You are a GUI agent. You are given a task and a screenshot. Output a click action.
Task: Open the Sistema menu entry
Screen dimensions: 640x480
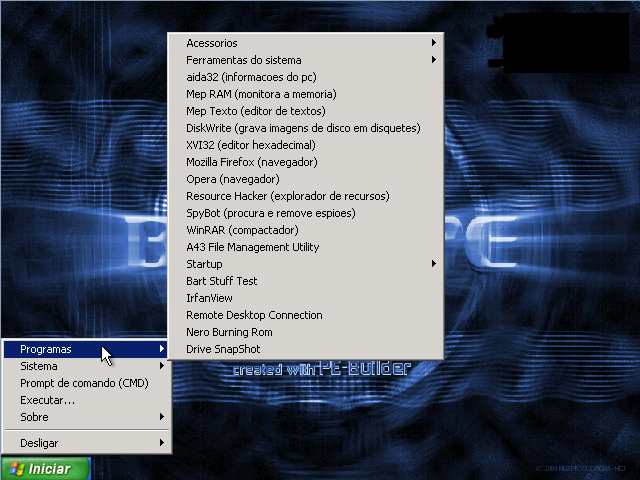click(87, 366)
